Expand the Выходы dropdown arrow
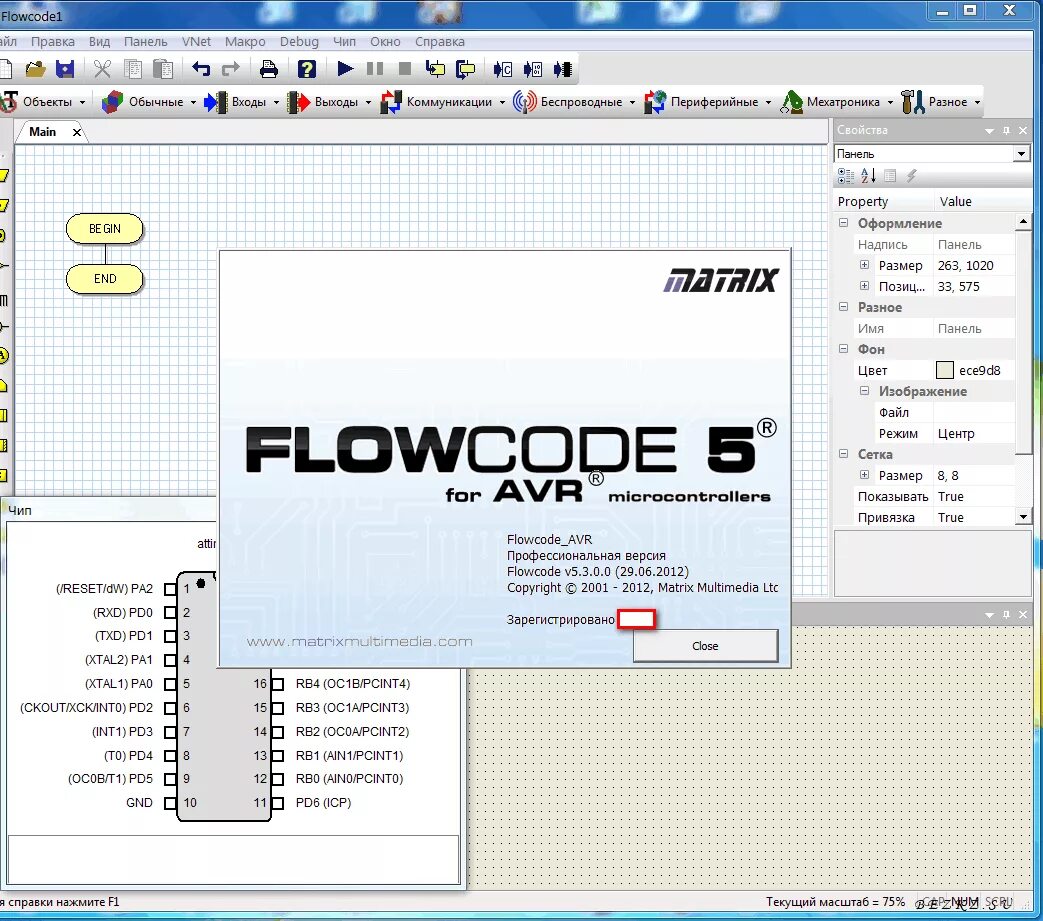The image size is (1043, 921). [x=368, y=102]
